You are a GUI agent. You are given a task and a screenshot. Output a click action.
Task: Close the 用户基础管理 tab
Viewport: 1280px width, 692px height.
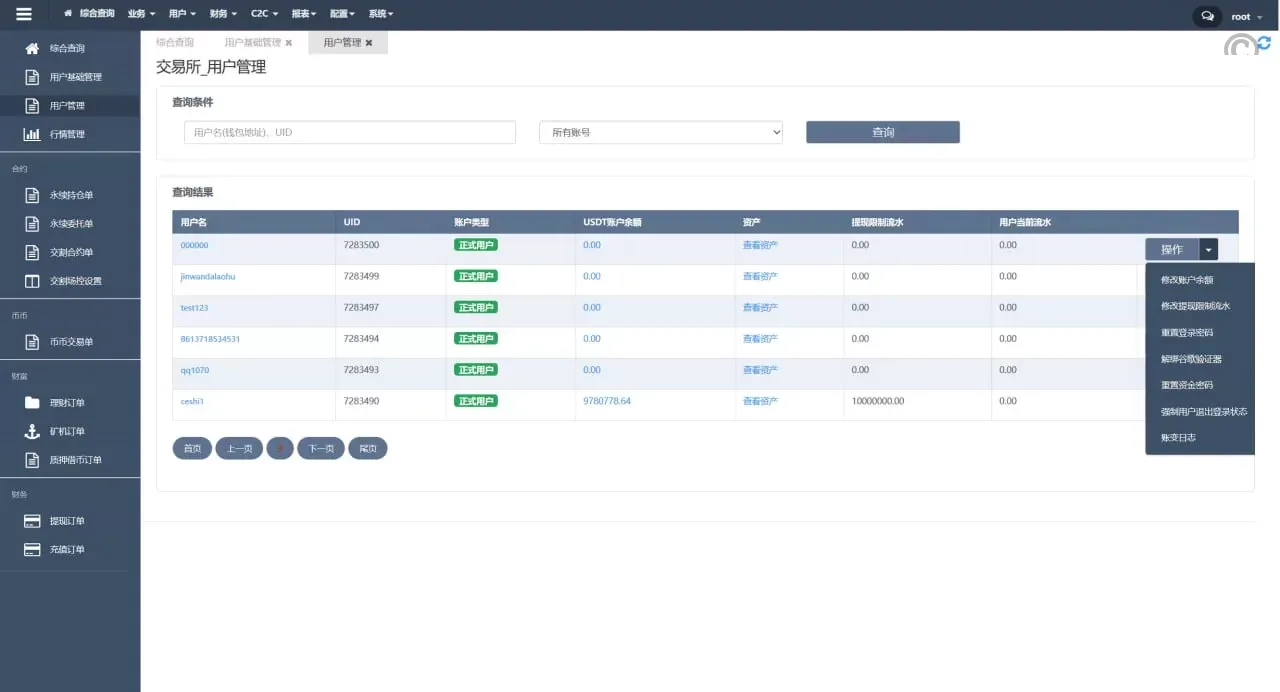click(x=289, y=43)
